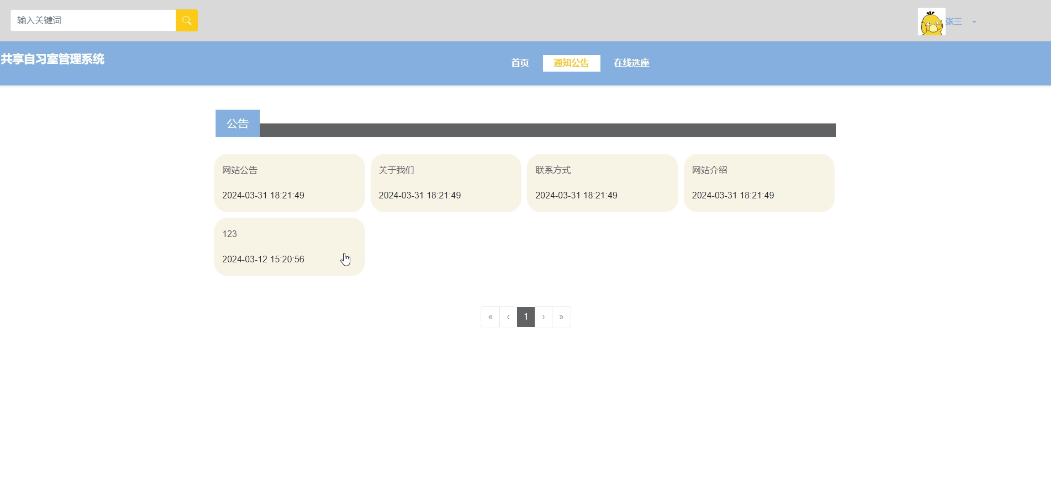Click the date under 联系方式 title
This screenshot has width=1051, height=491.
coord(576,196)
